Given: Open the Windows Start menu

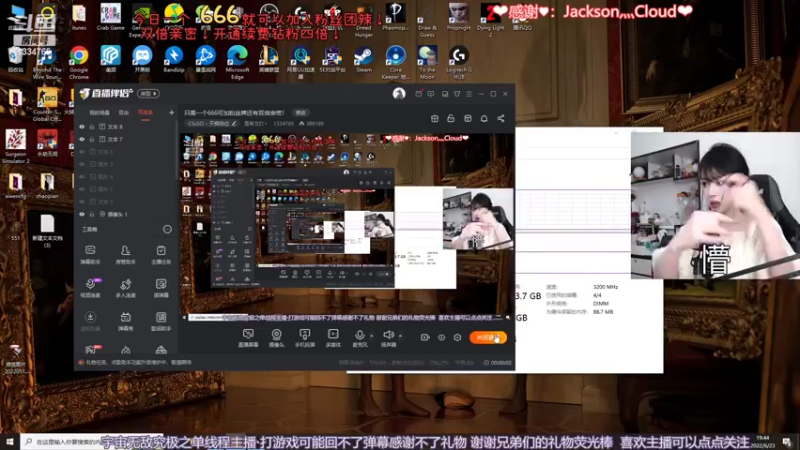Looking at the screenshot, I should click(10, 441).
